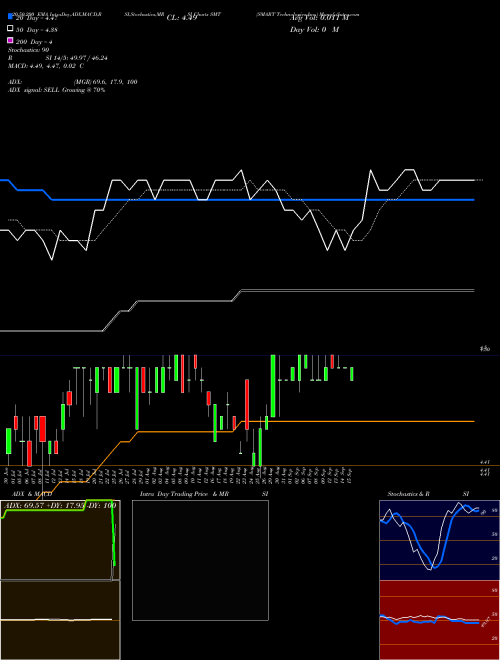The width and height of the screenshot is (500, 660).
Task: Select the '20 Day = 4.47' legend text
Action: [36, 18]
